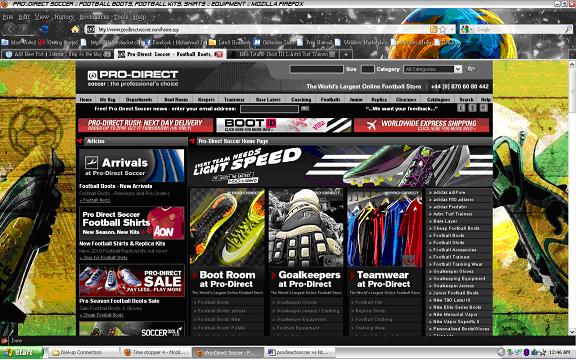Screen dimensions: 576x360
Task: Click the Windows Start button
Action: 21,352
